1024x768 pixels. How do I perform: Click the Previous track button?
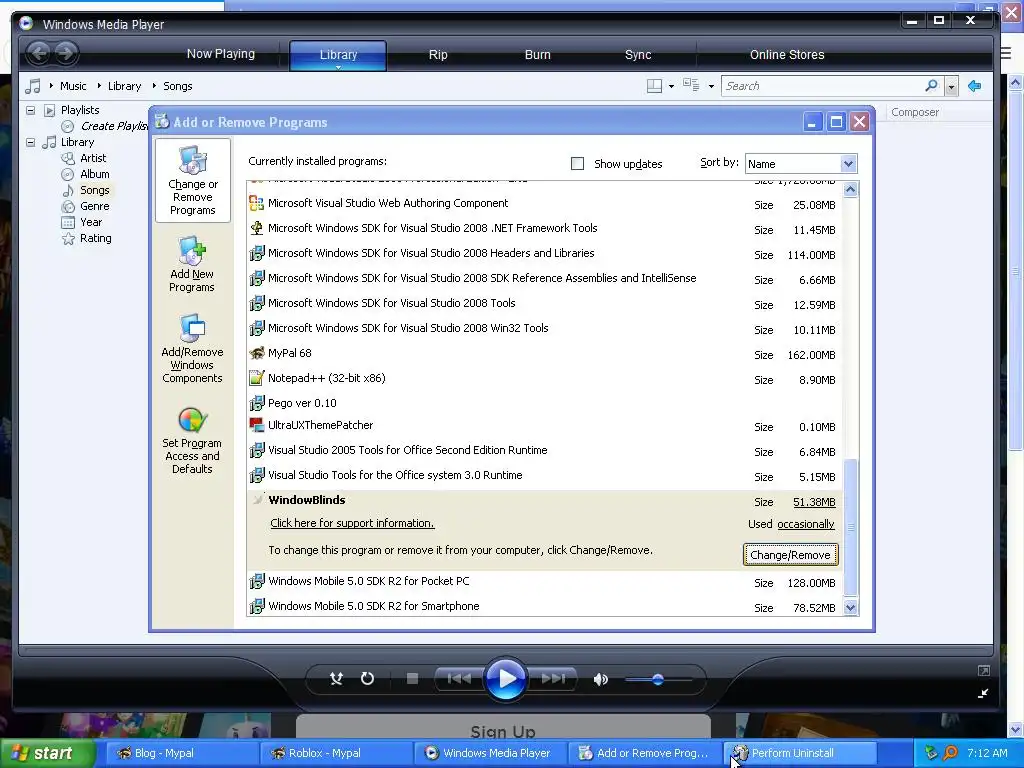[x=459, y=679]
